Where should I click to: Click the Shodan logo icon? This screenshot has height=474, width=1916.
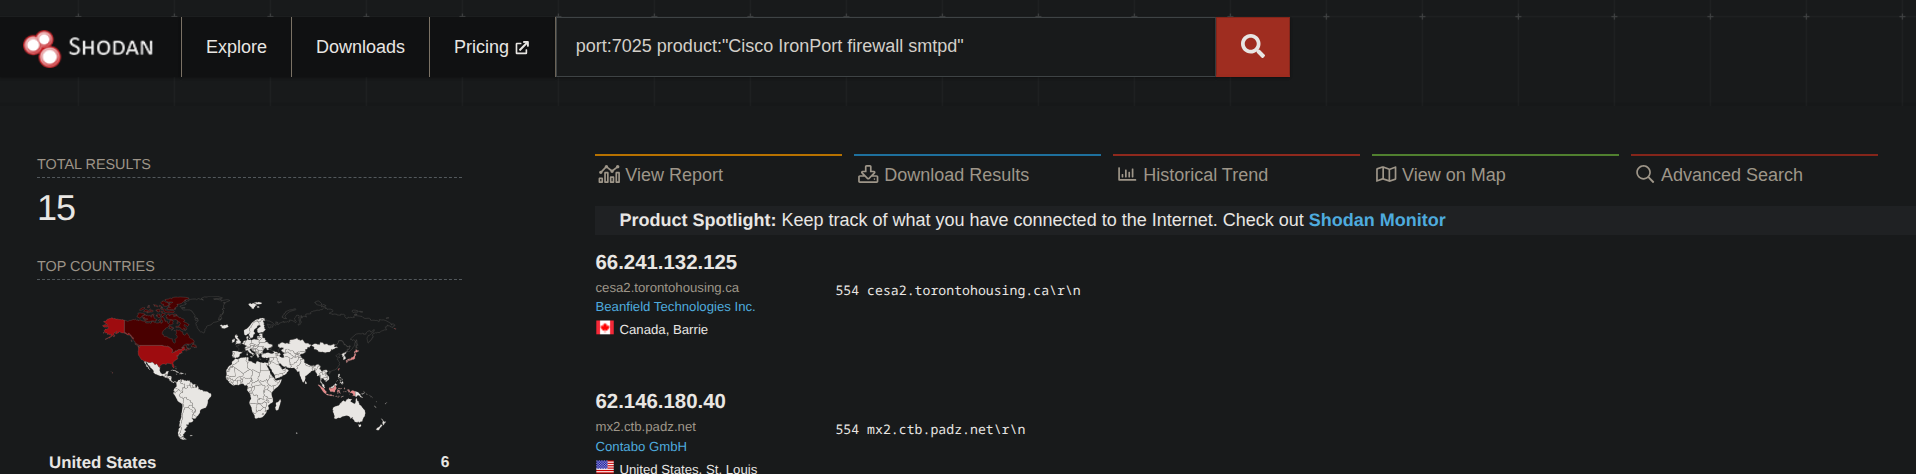[x=42, y=47]
